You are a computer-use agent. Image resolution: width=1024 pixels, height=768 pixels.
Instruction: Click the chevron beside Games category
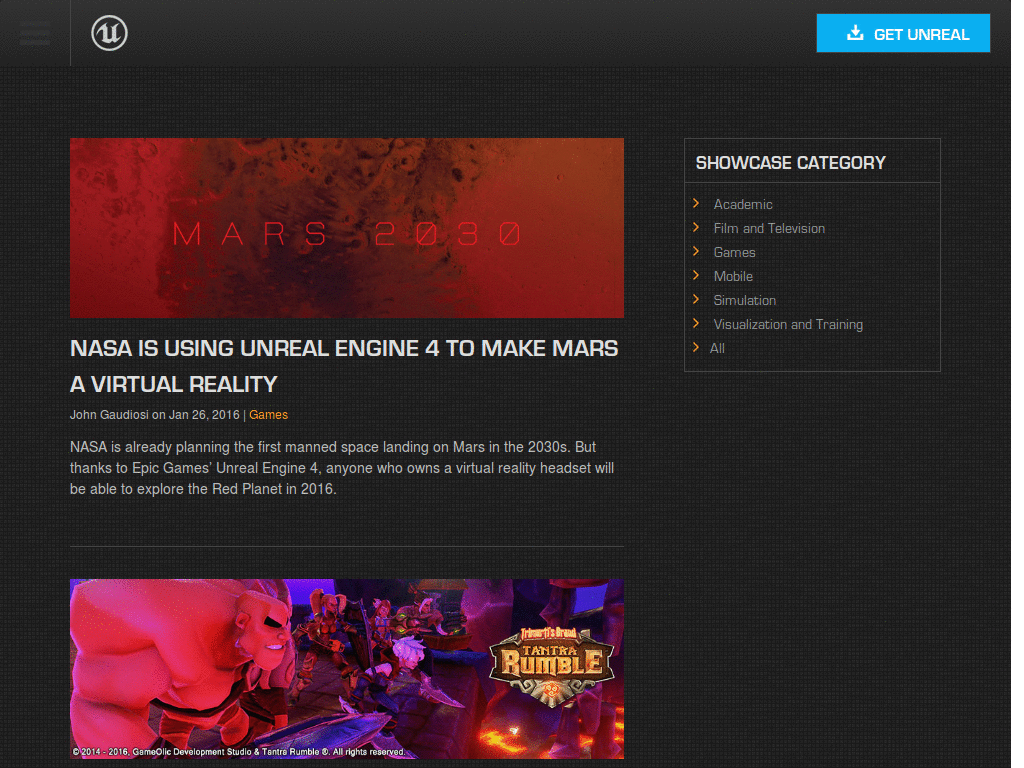[696, 251]
